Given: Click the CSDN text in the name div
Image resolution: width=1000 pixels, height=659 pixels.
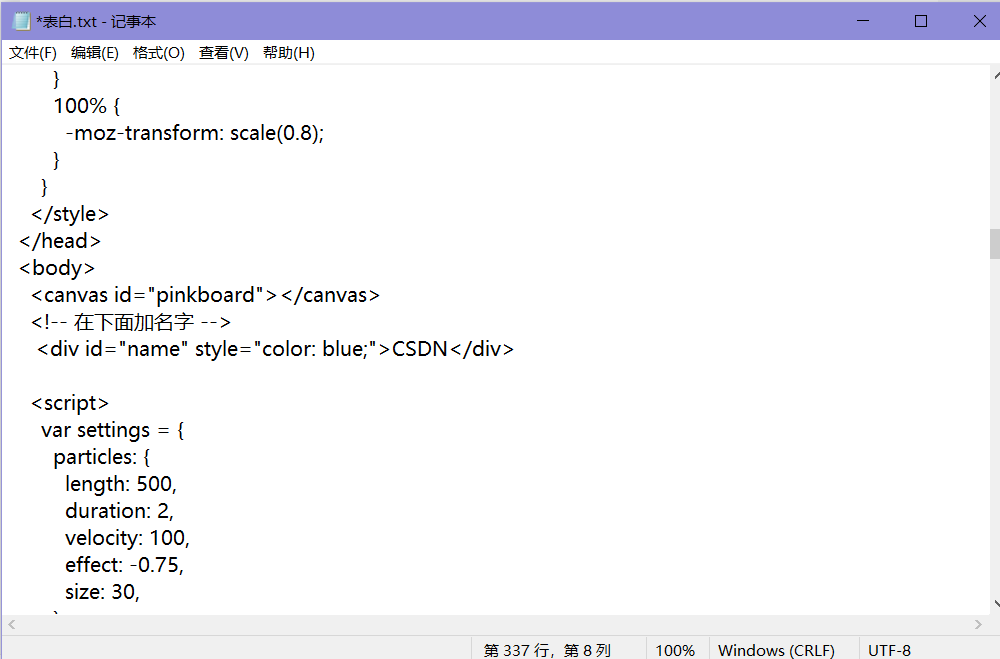Looking at the screenshot, I should (x=420, y=349).
